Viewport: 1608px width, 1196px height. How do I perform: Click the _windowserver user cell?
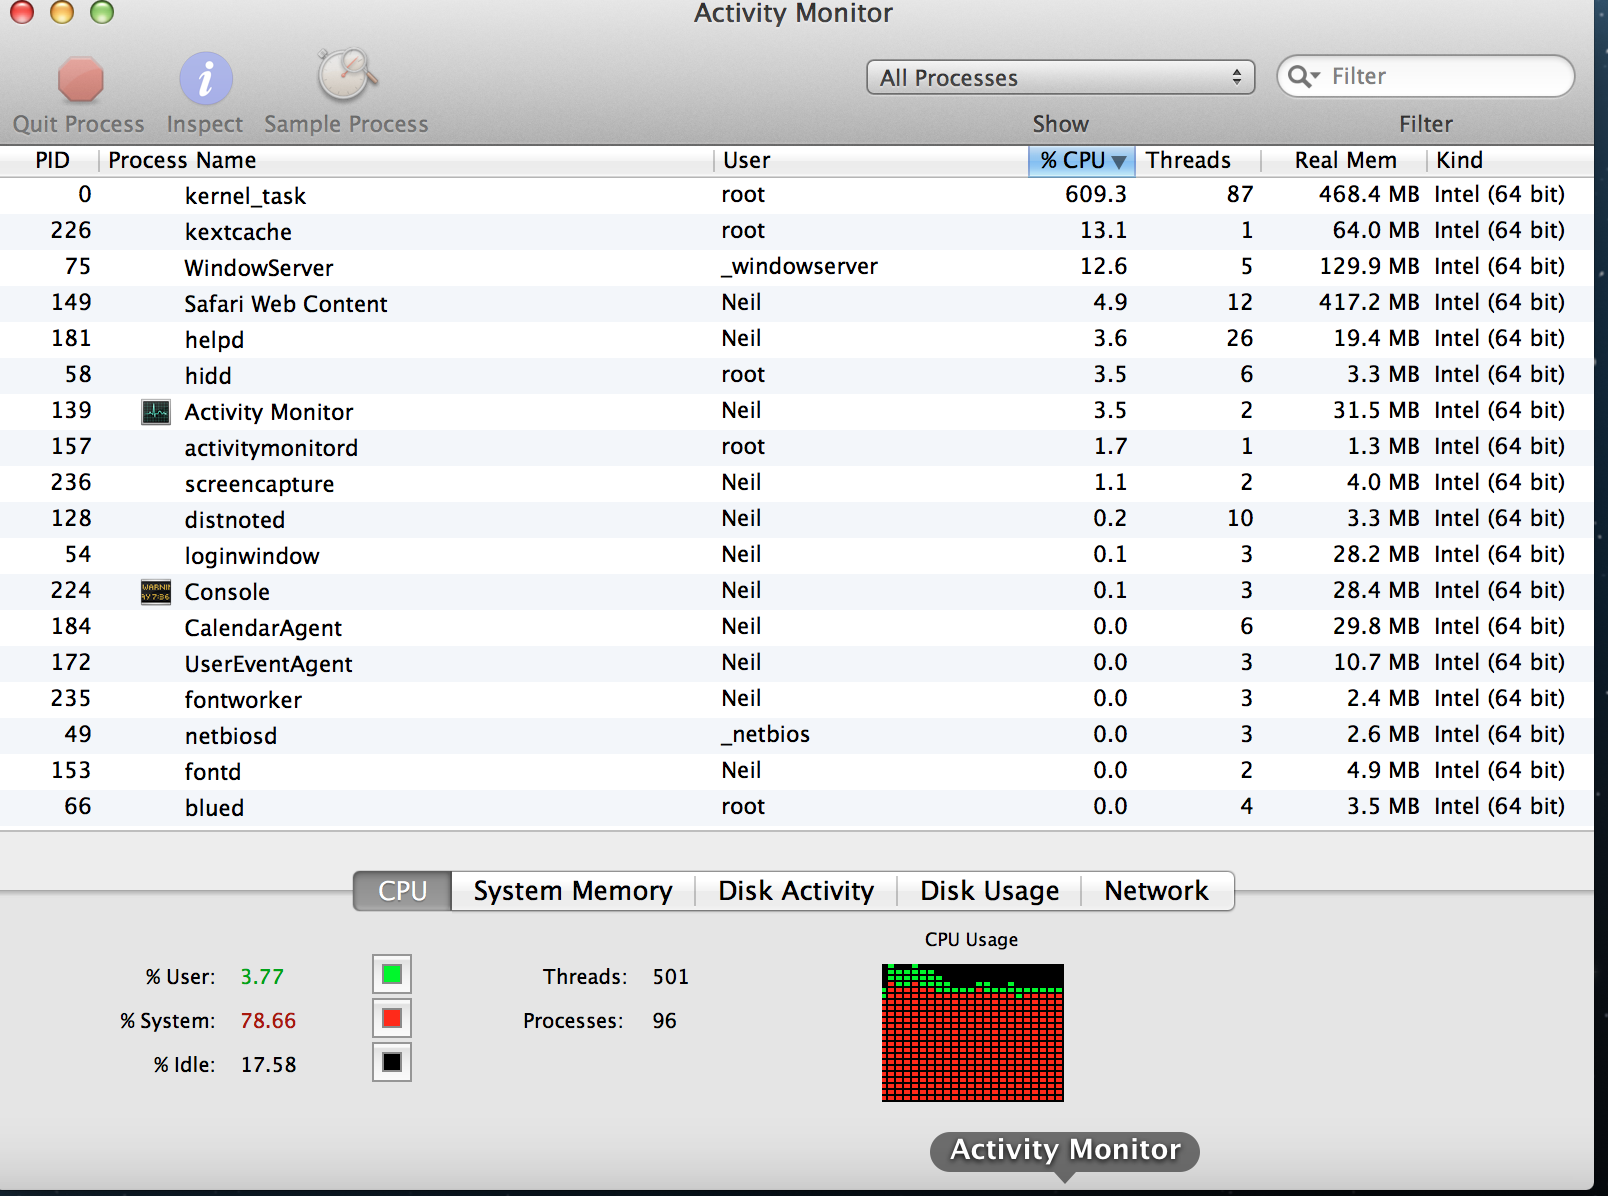pos(800,266)
